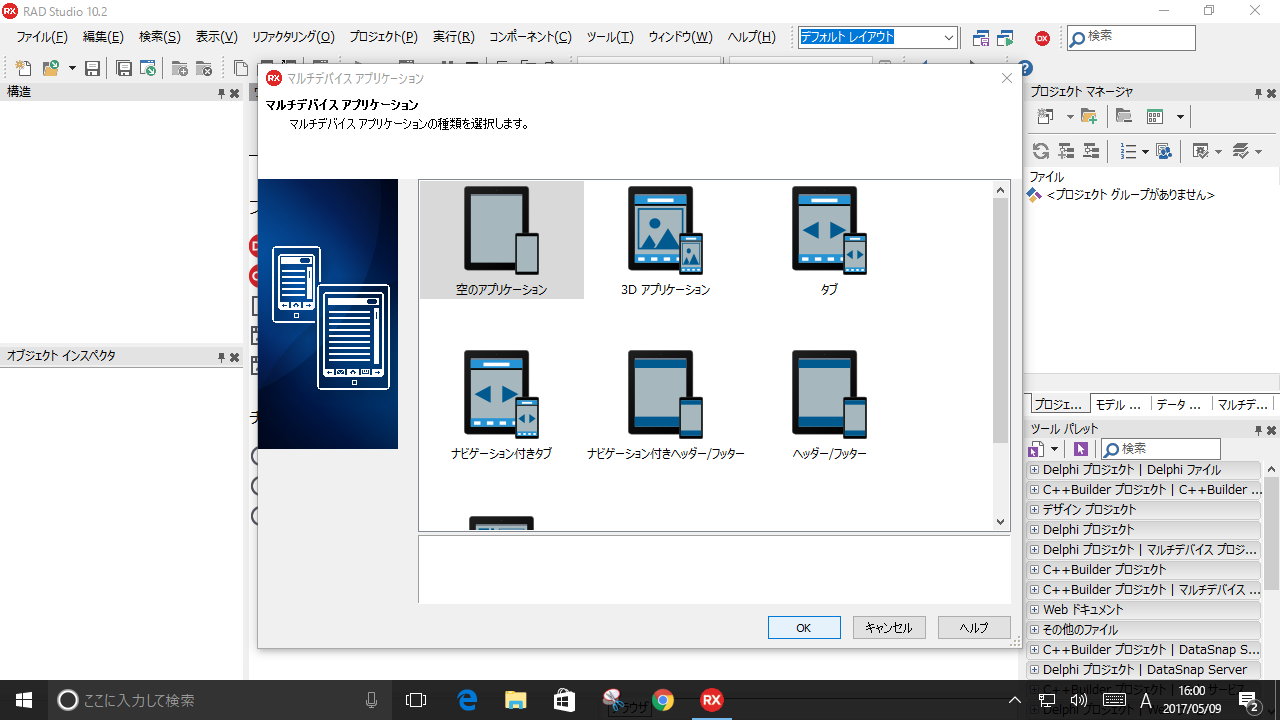This screenshot has height=720, width=1280.
Task: Select the ナビゲーション付きタブ template icon
Action: pos(501,394)
